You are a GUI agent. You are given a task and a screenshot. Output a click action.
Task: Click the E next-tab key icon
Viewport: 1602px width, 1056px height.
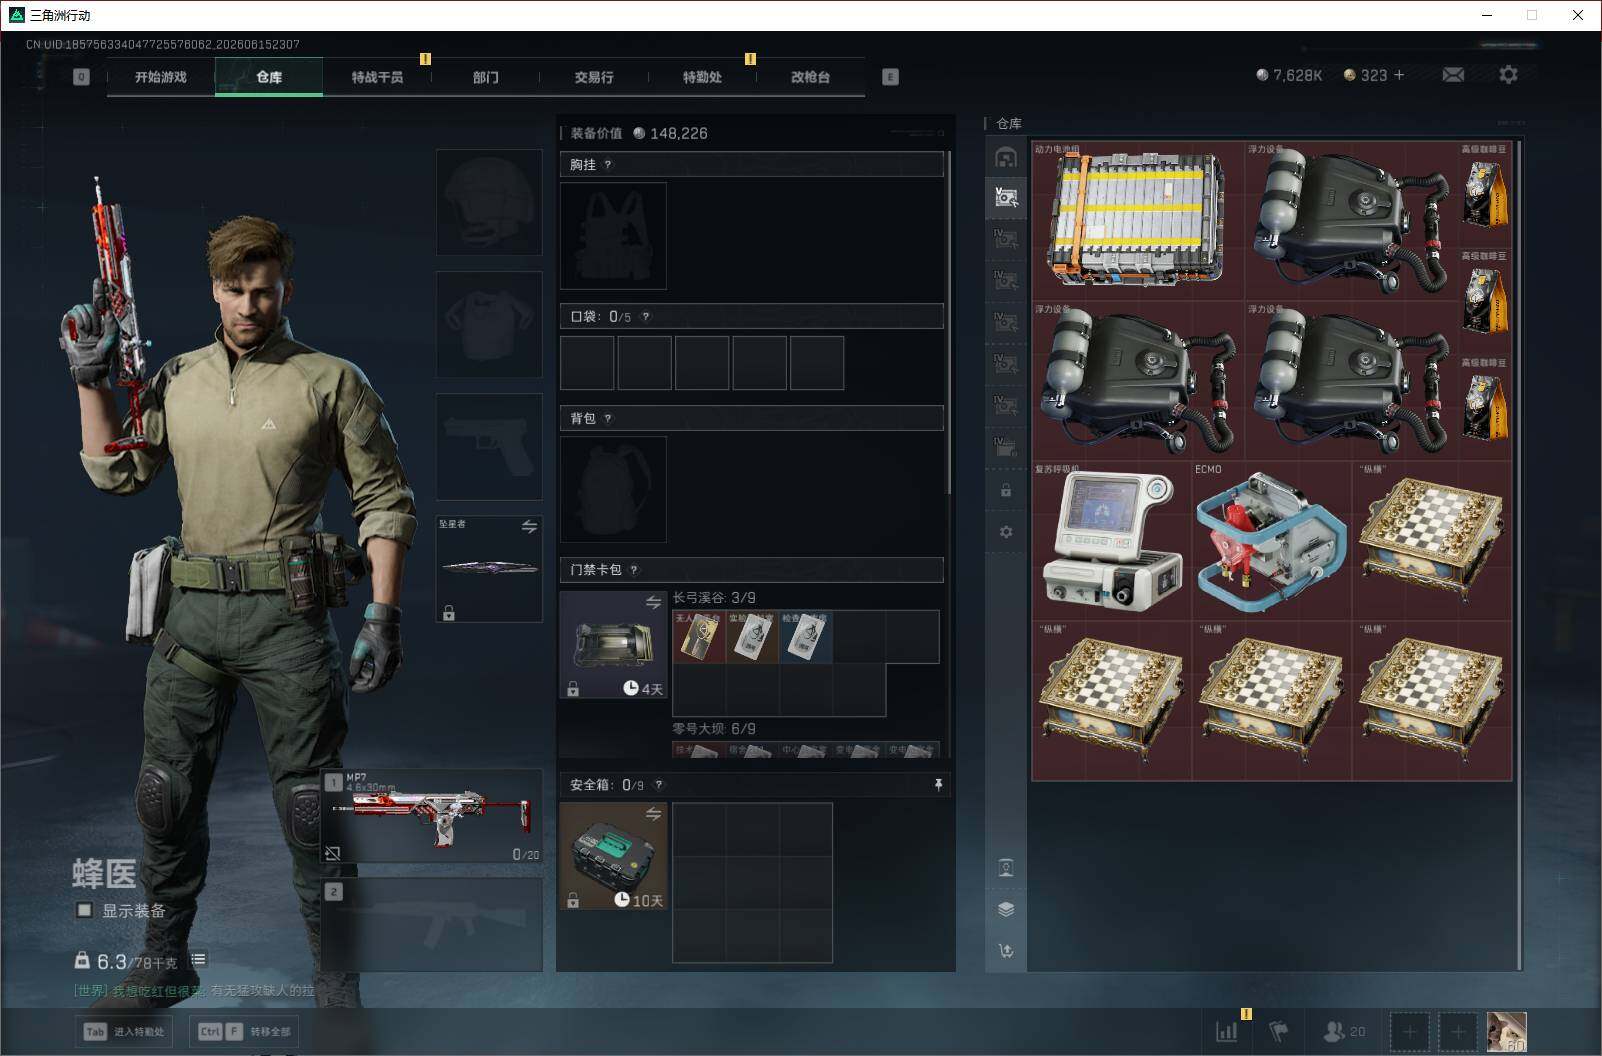[x=890, y=77]
